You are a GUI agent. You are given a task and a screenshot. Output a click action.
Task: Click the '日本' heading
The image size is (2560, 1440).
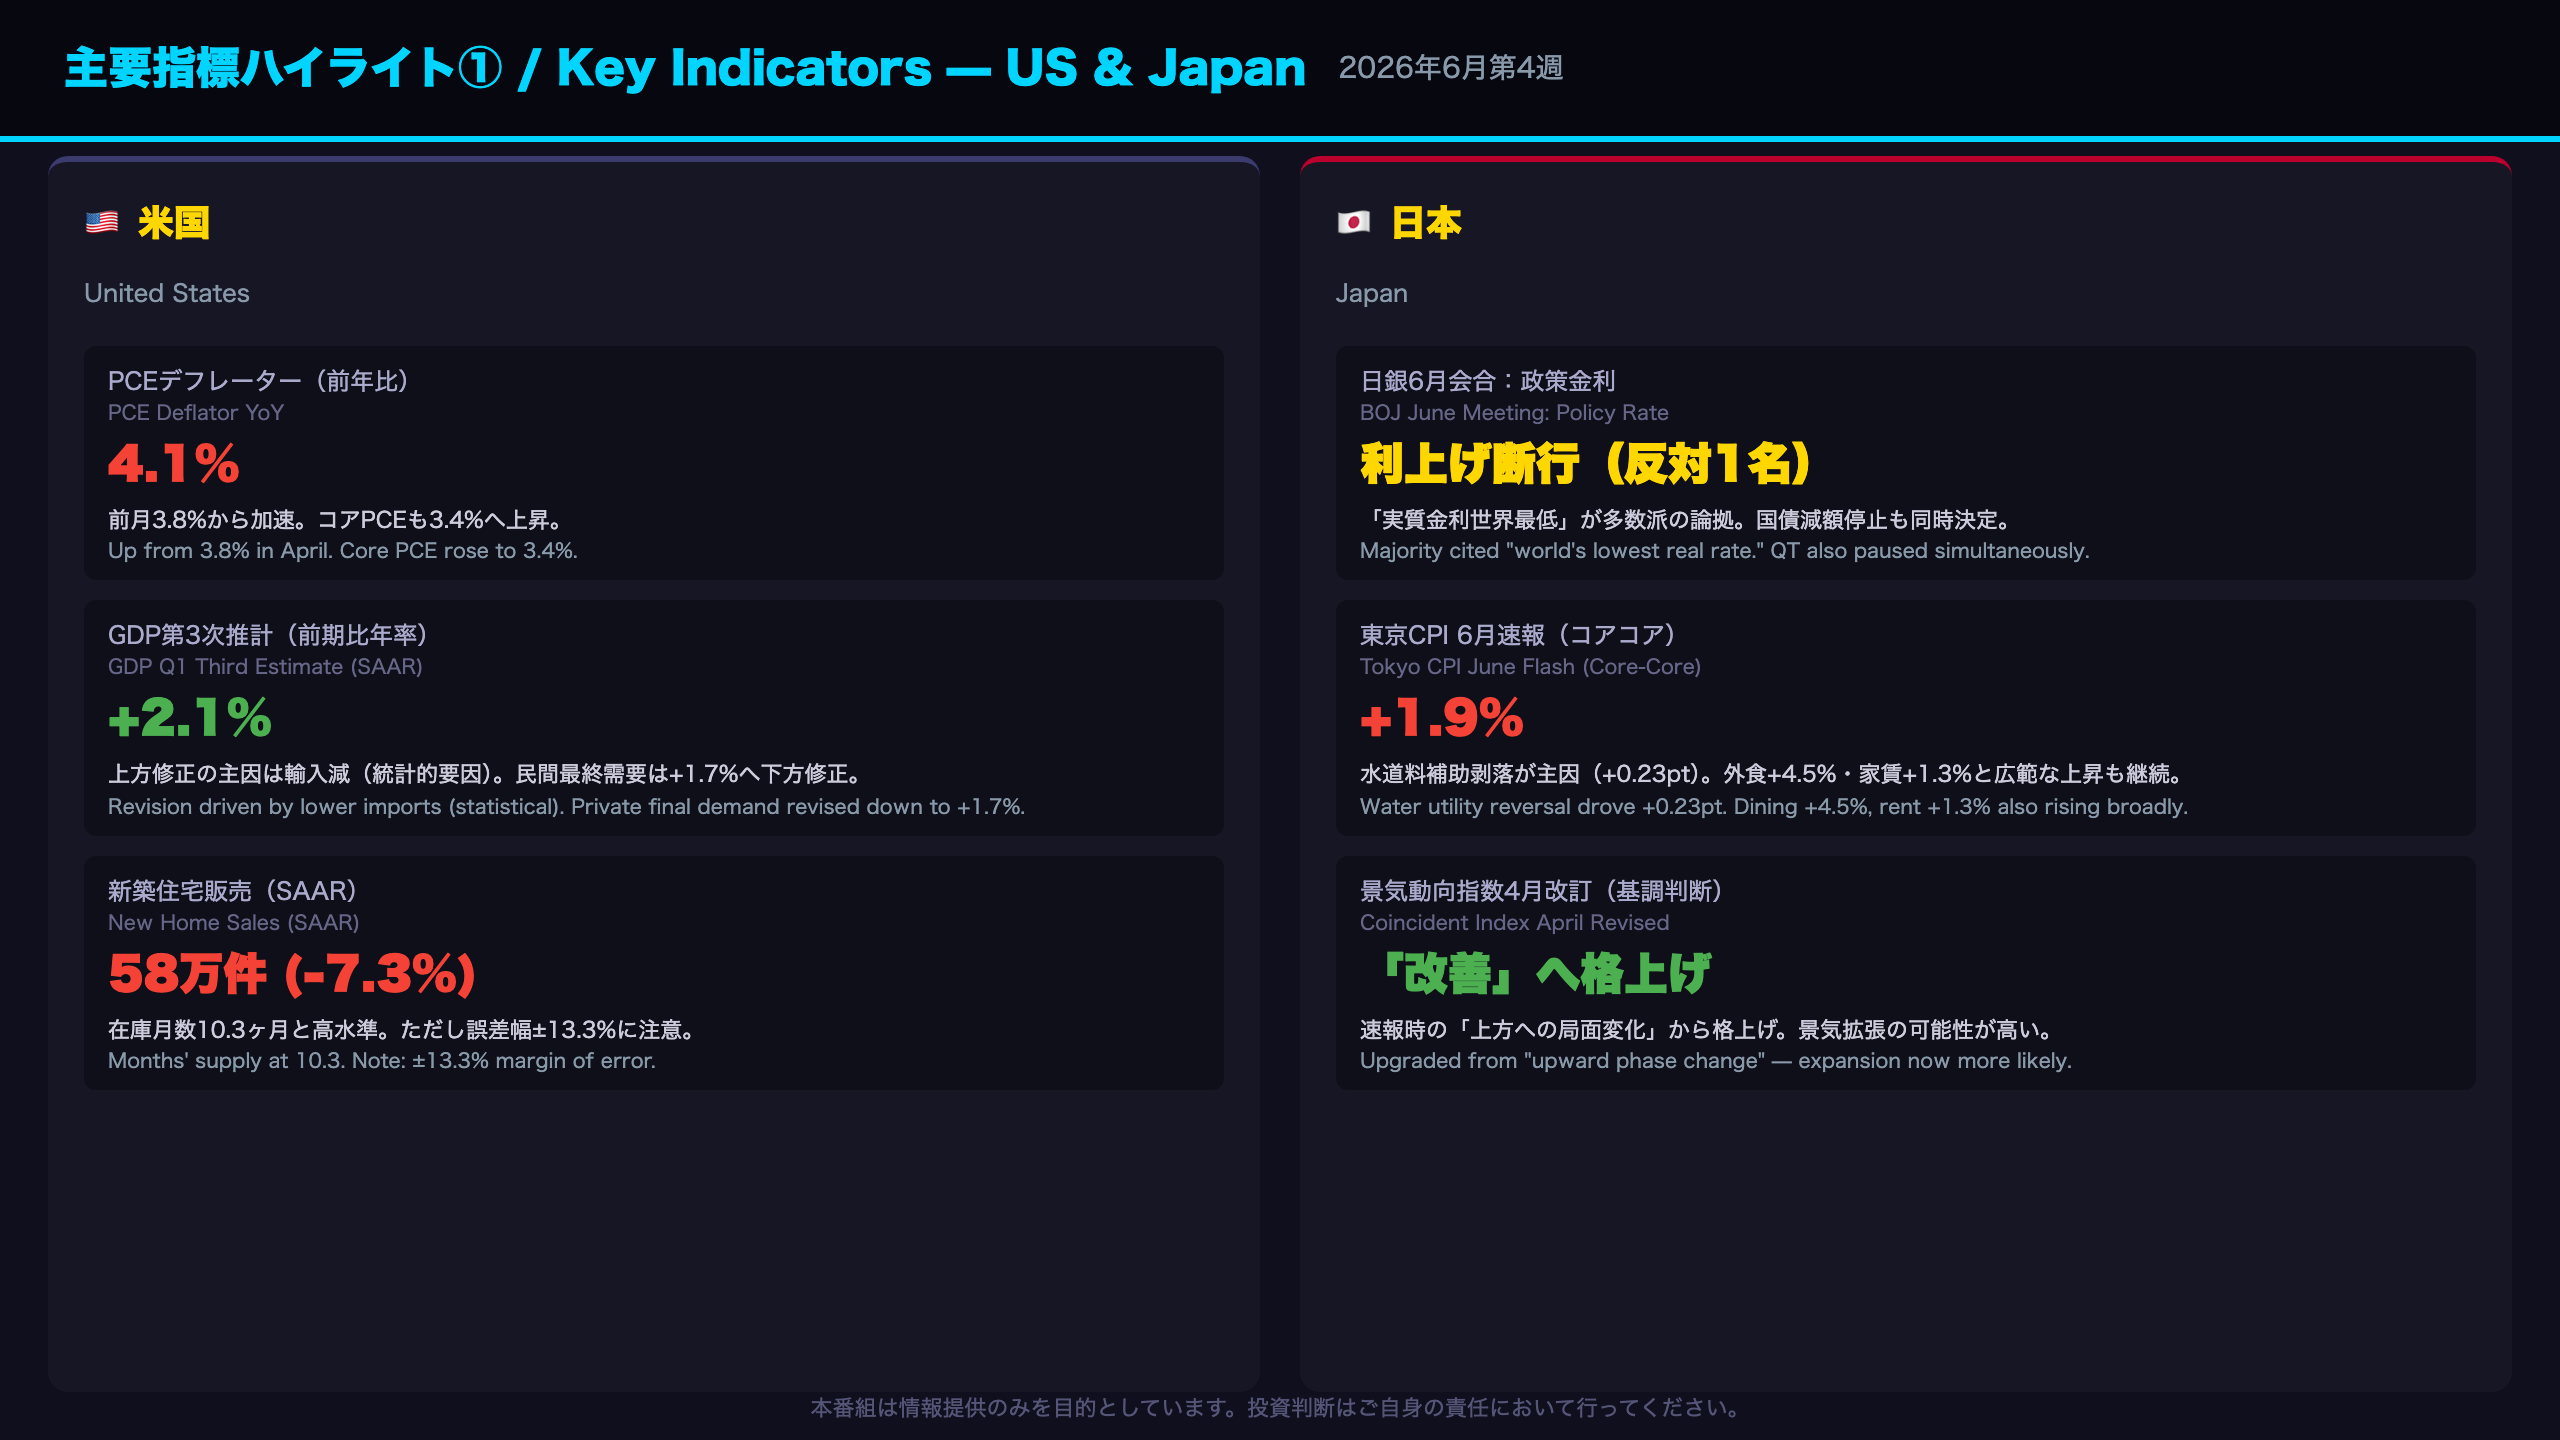click(1426, 222)
